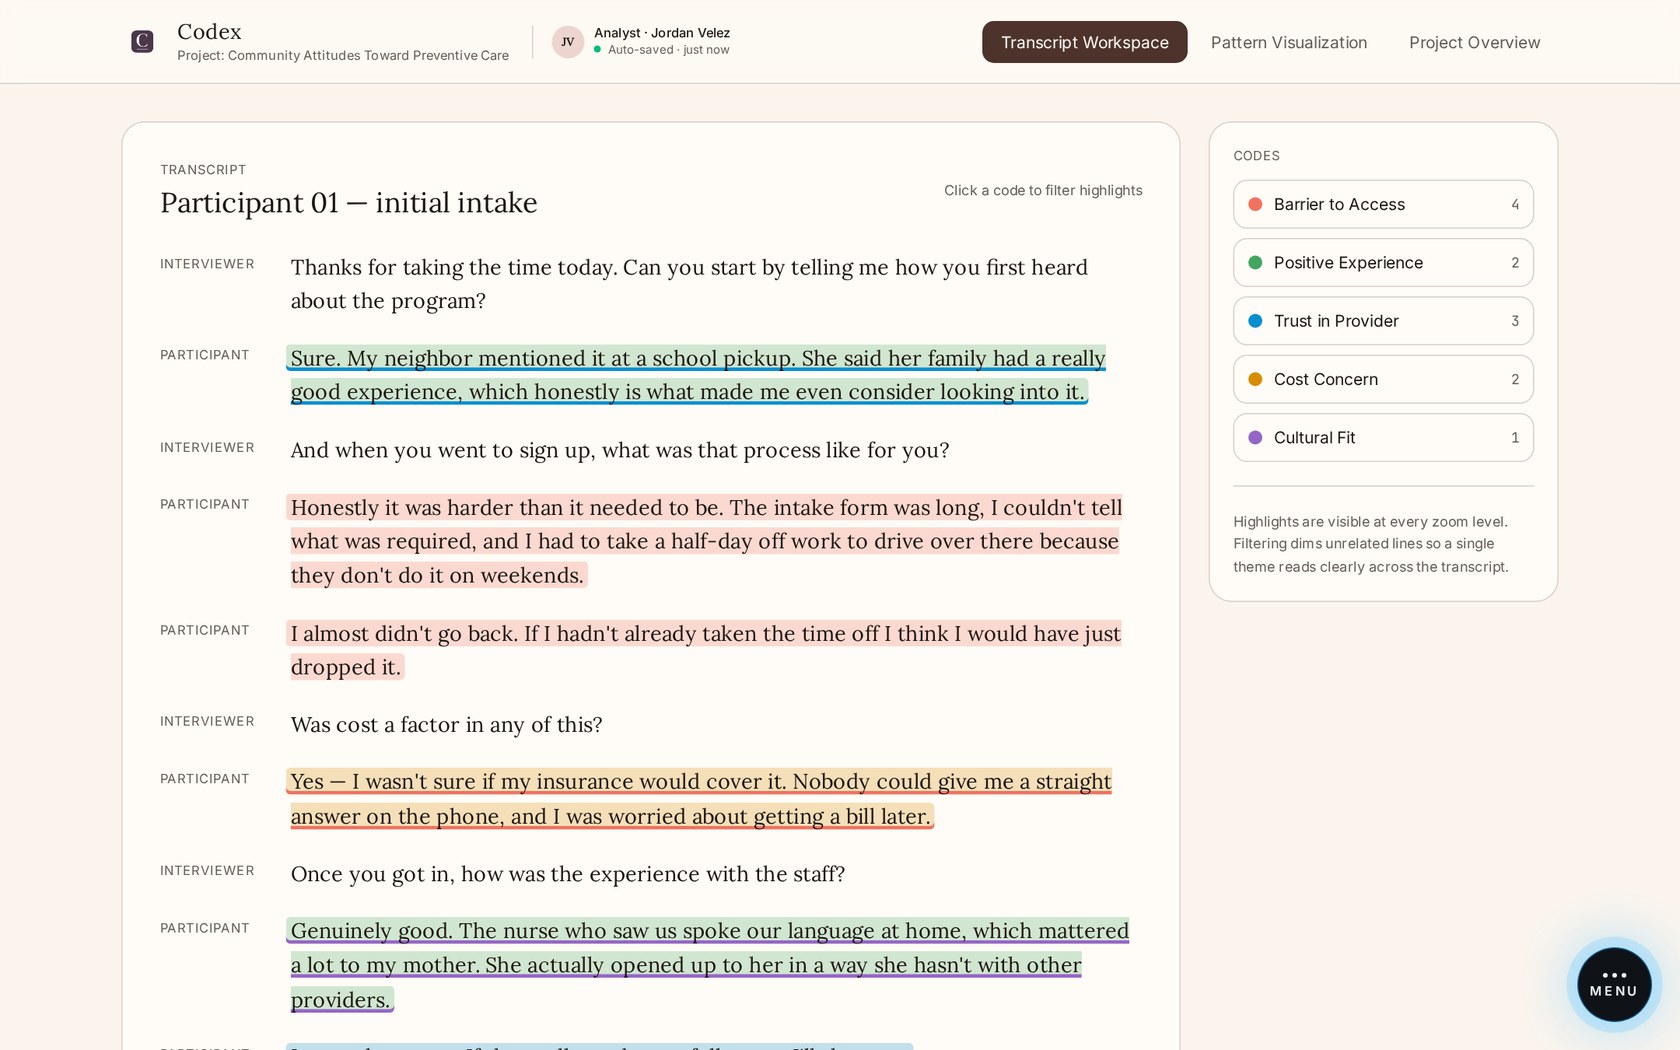
Task: Click the 'Participant 01 — initial intake' title
Action: click(x=349, y=203)
